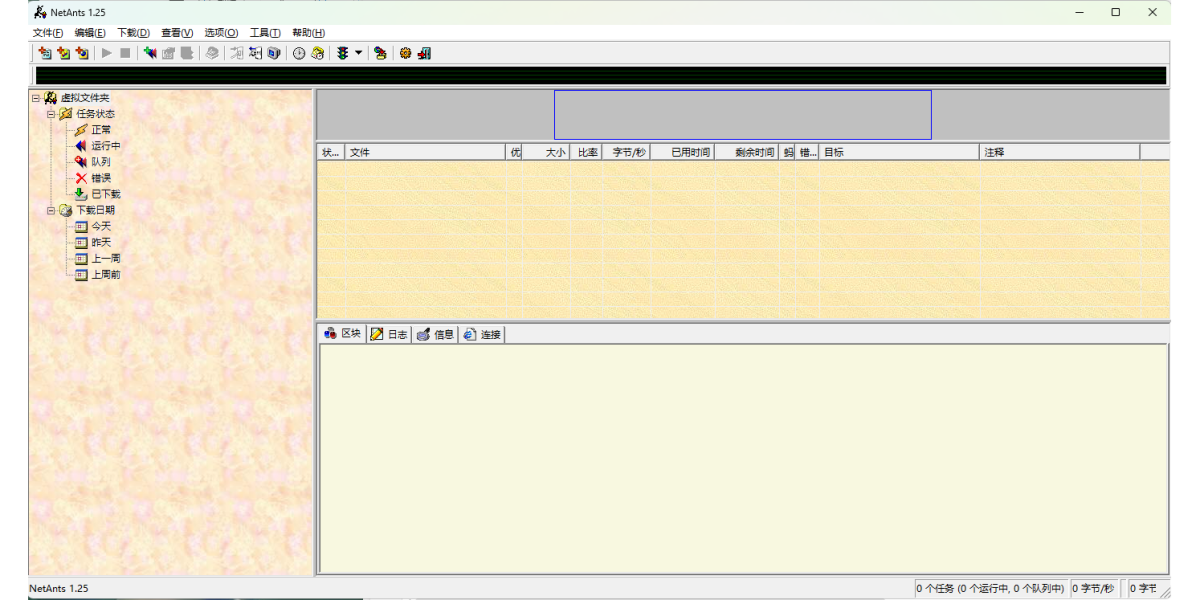Image resolution: width=1200 pixels, height=600 pixels.
Task: Collapse the 下载日期 tree node
Action: click(51, 210)
